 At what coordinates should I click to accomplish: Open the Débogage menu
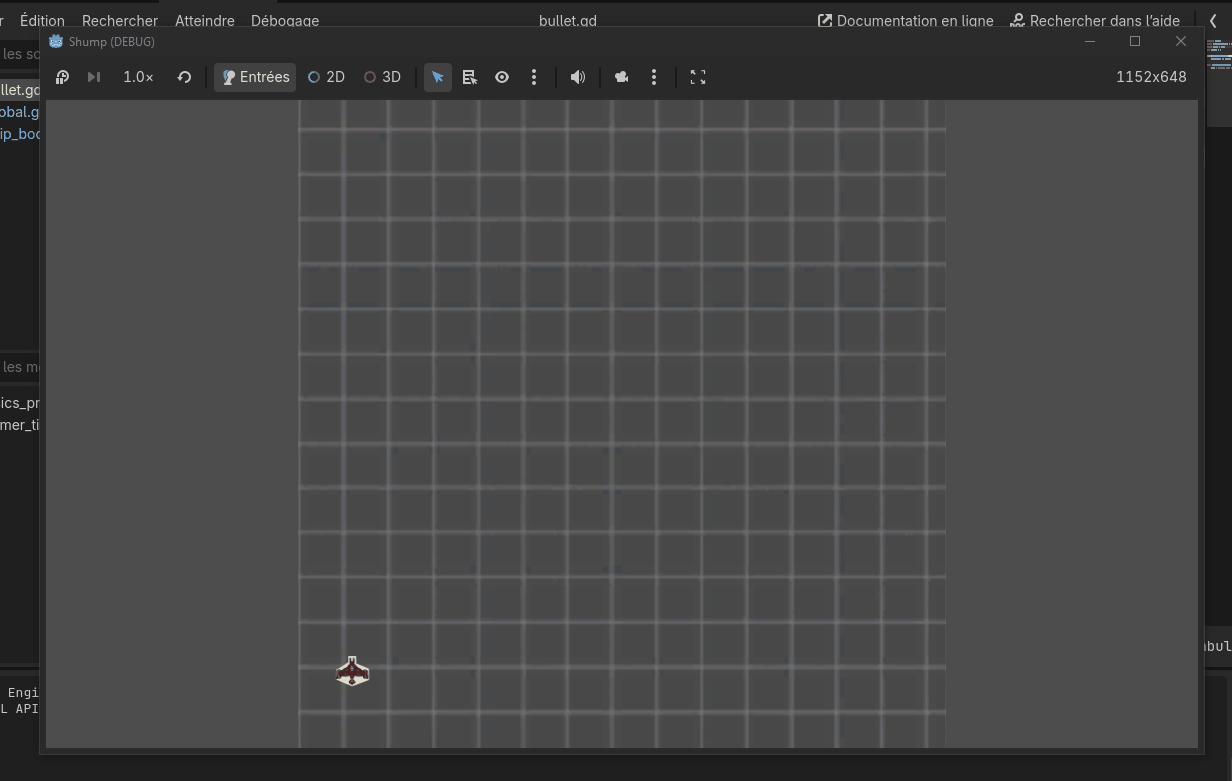(x=285, y=20)
